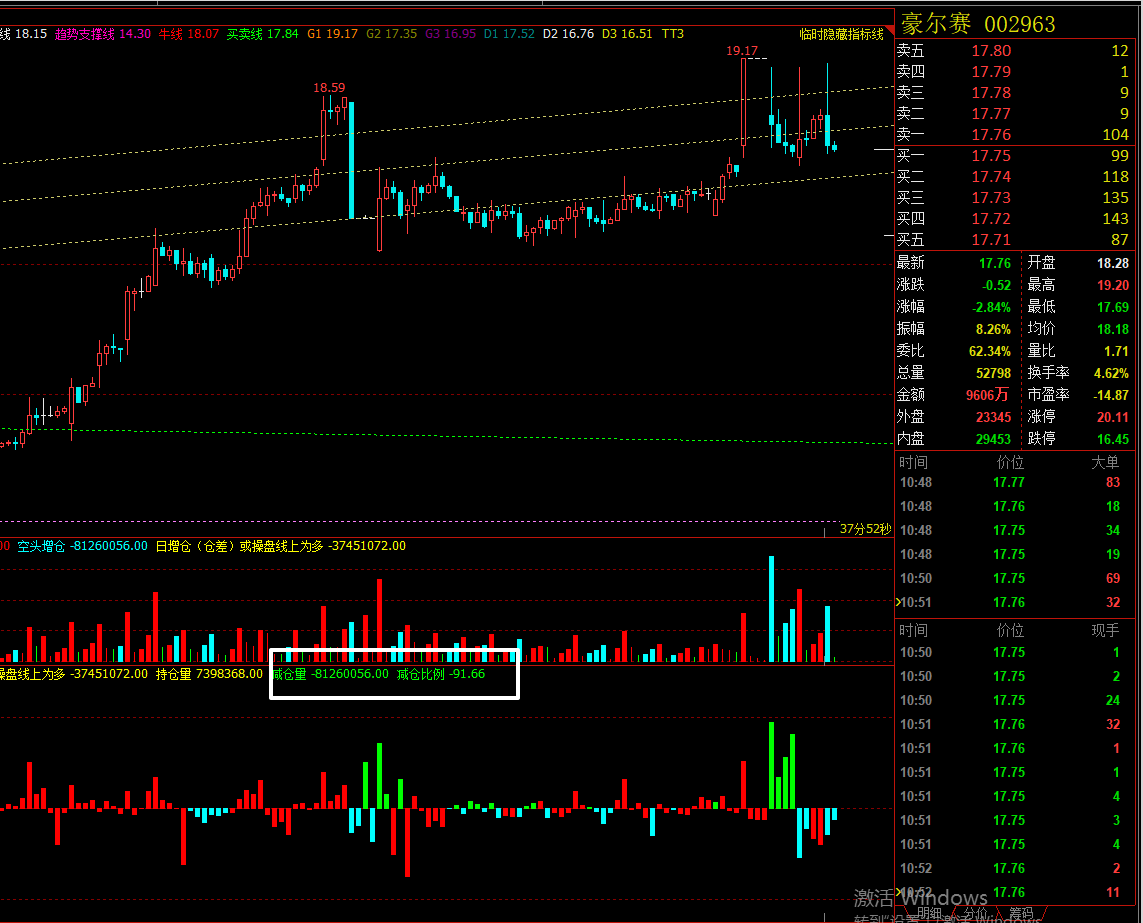Click the 现手 column header
Screen dimensions: 1143x923
[1105, 631]
